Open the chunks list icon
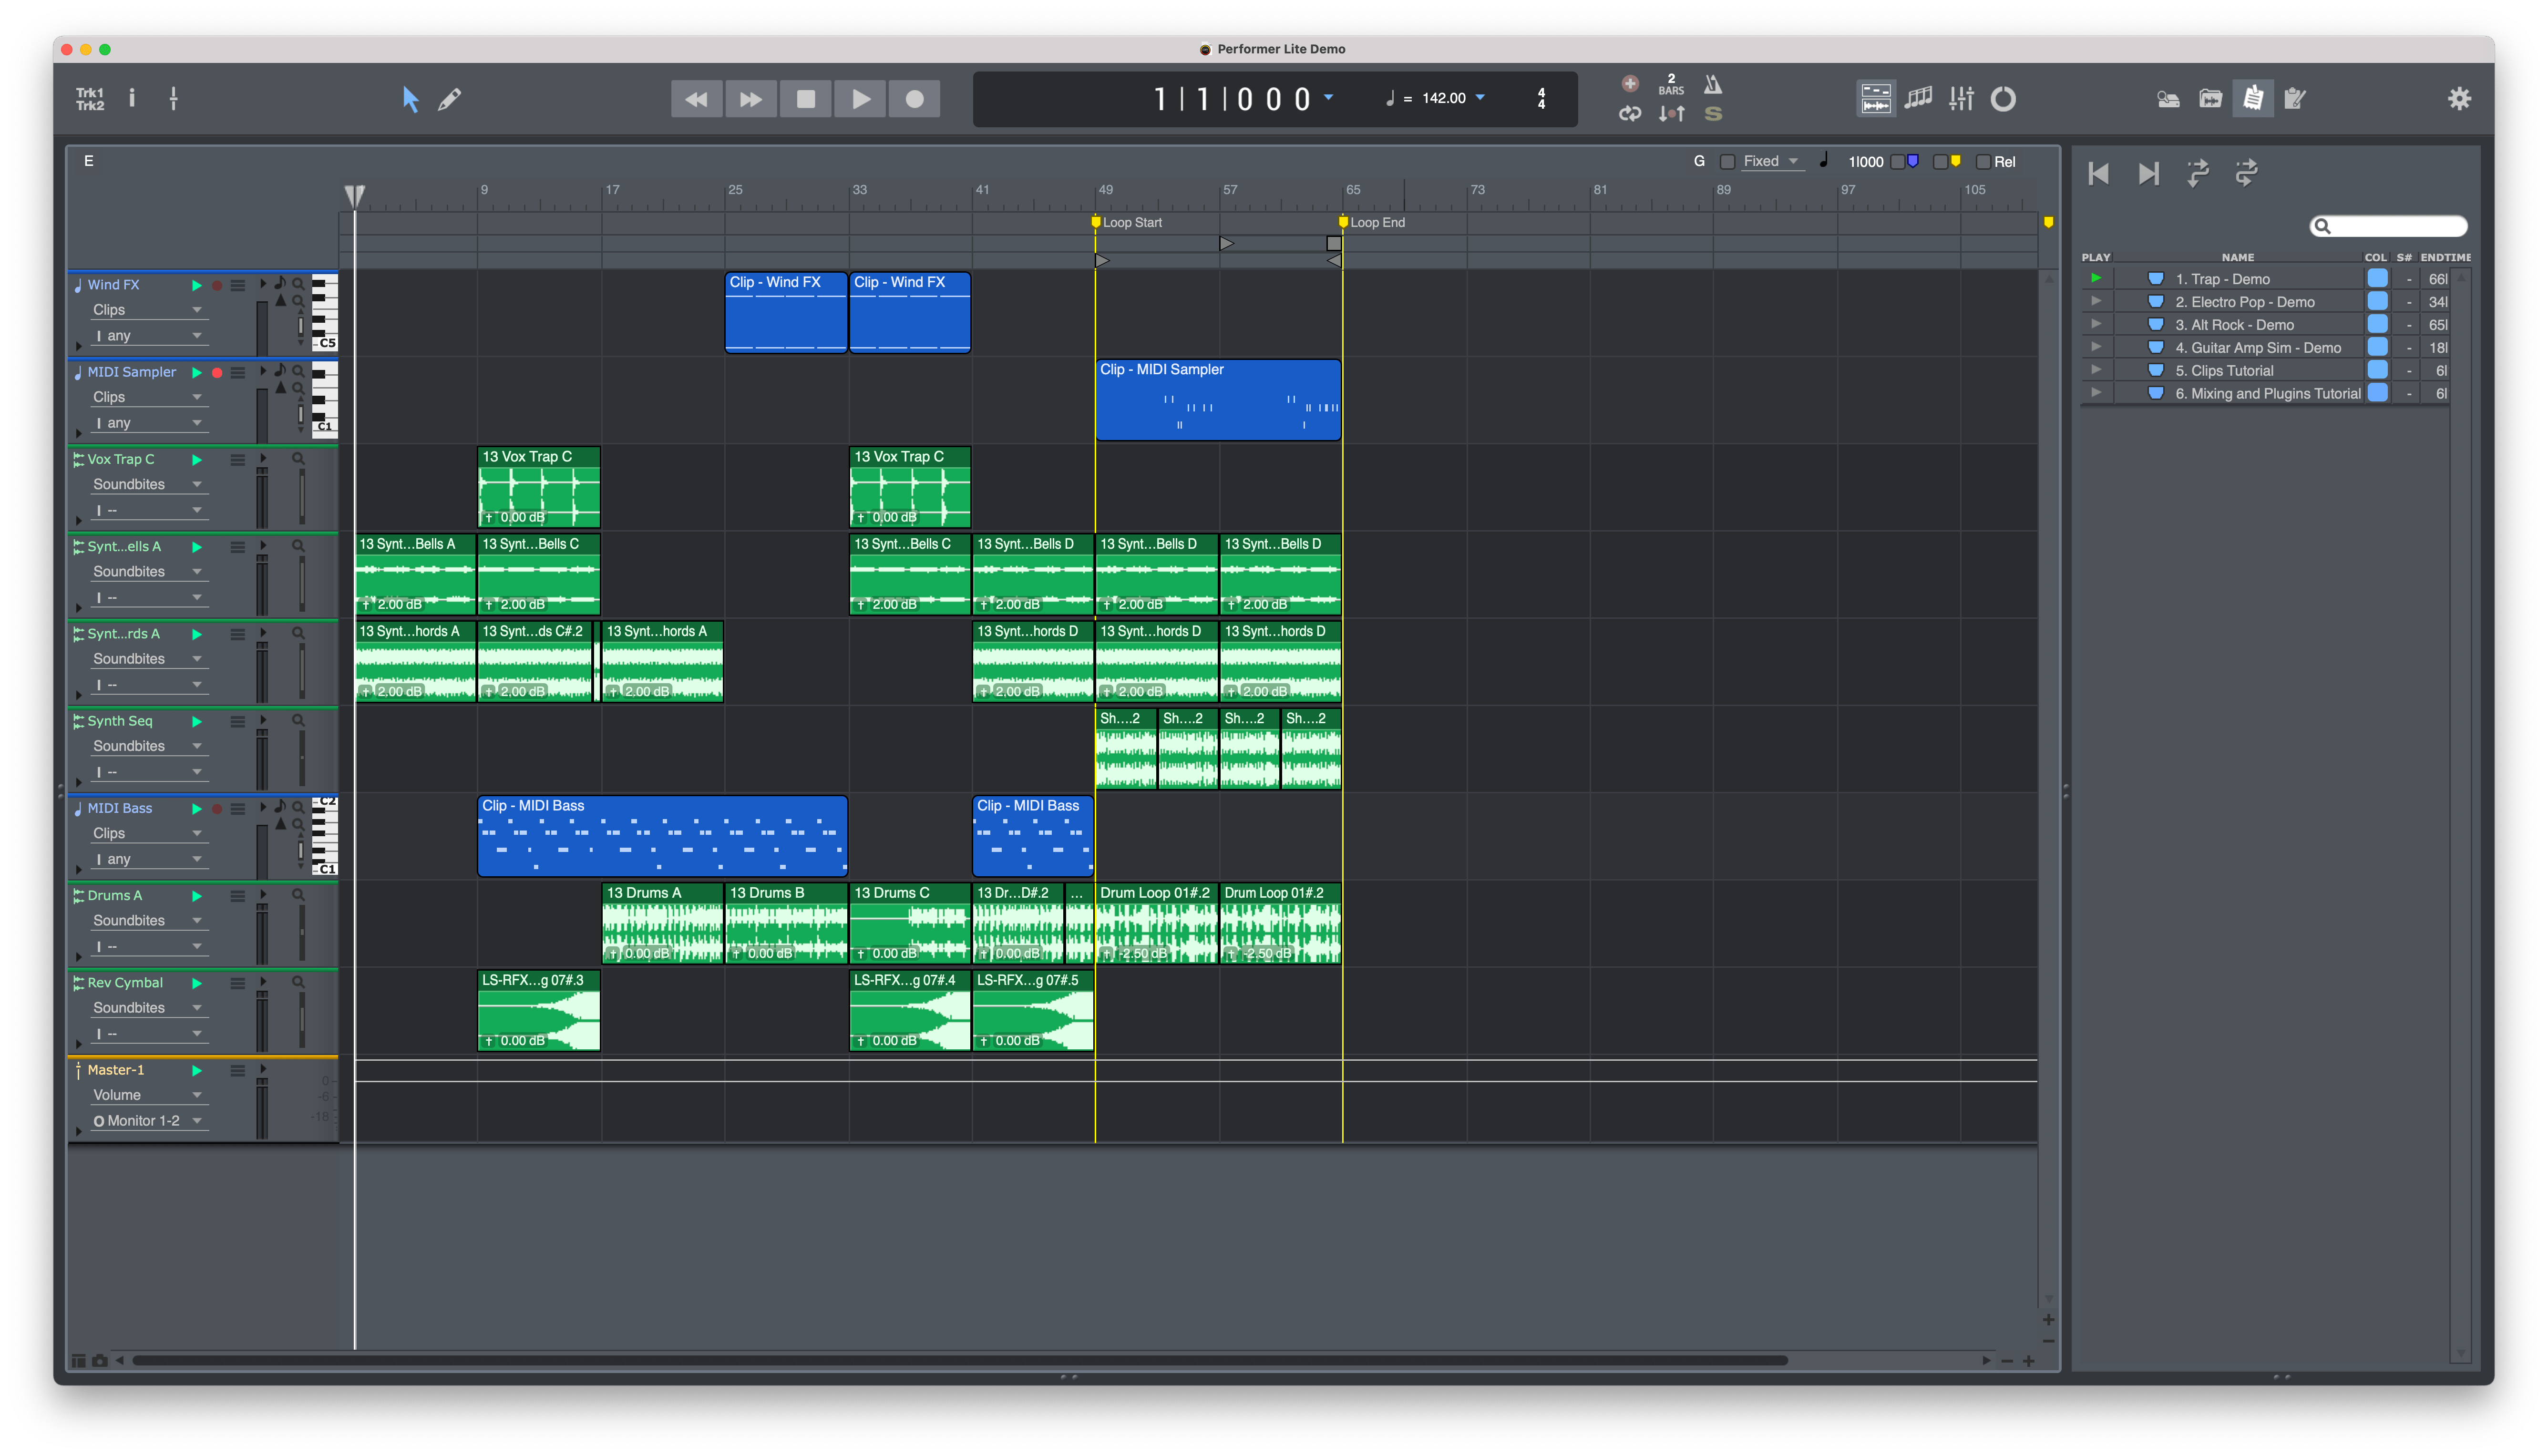2548x1456 pixels. pyautogui.click(x=2253, y=98)
